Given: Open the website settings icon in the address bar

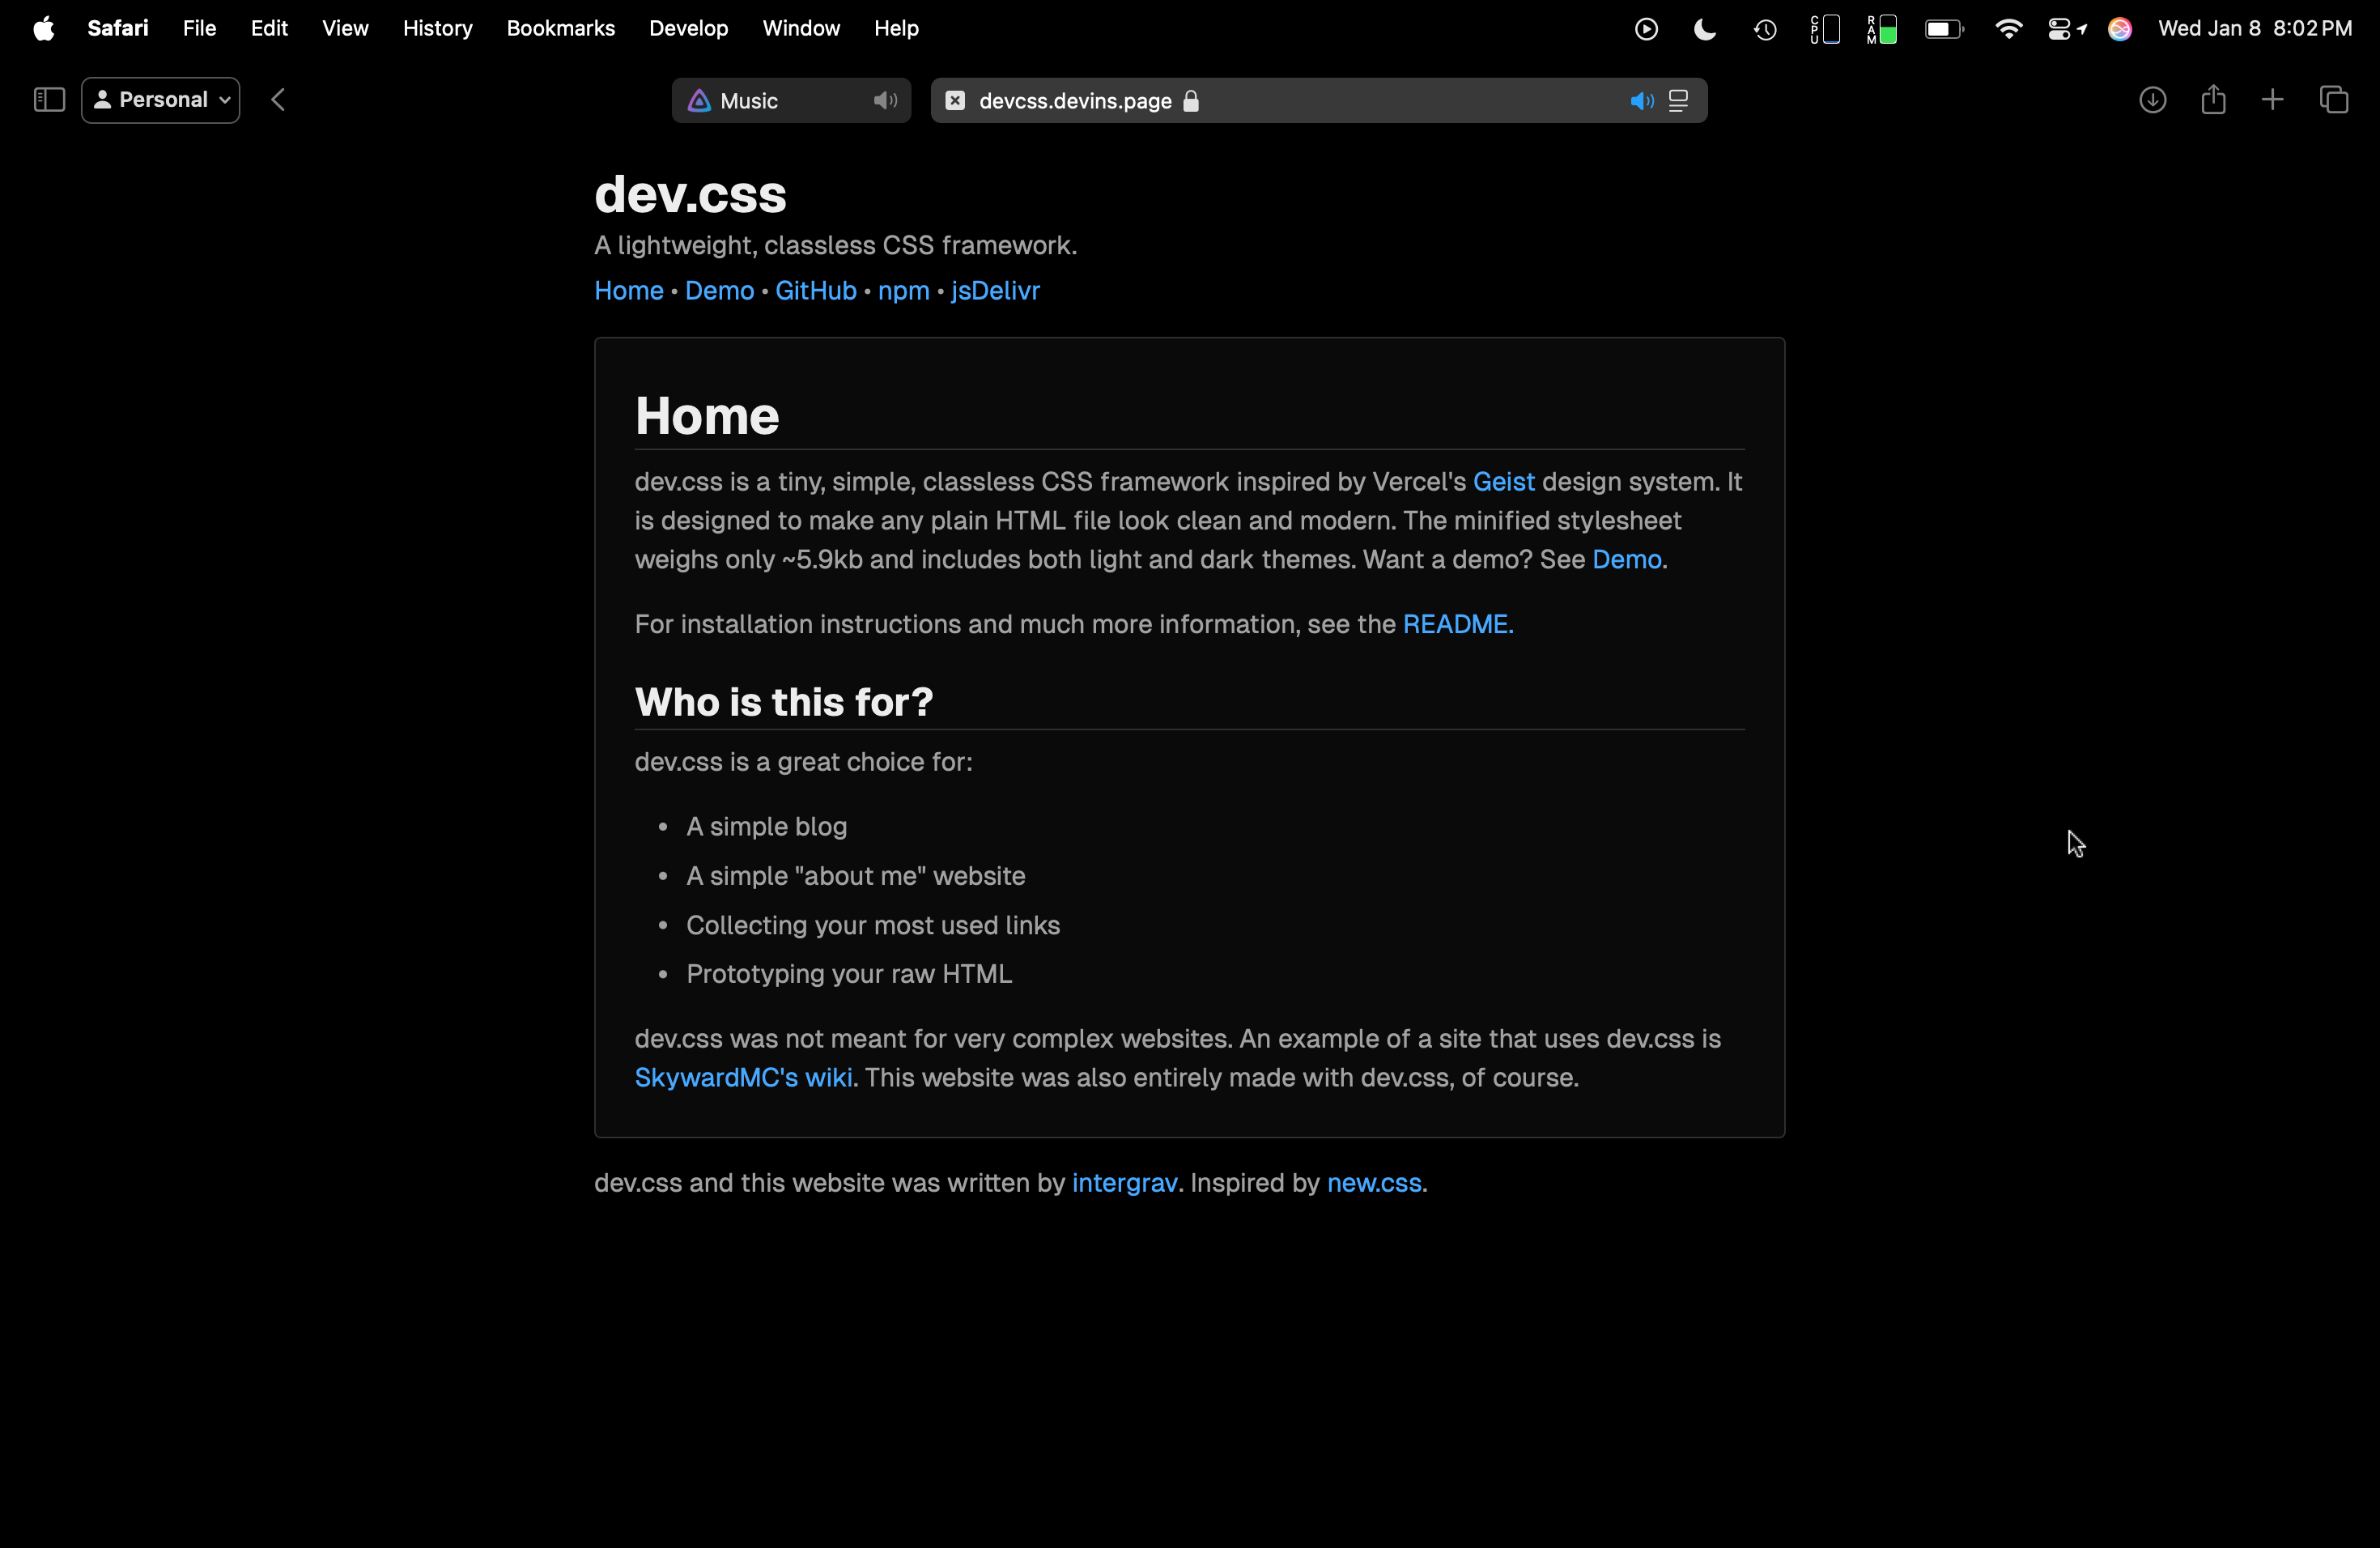Looking at the screenshot, I should (1679, 100).
